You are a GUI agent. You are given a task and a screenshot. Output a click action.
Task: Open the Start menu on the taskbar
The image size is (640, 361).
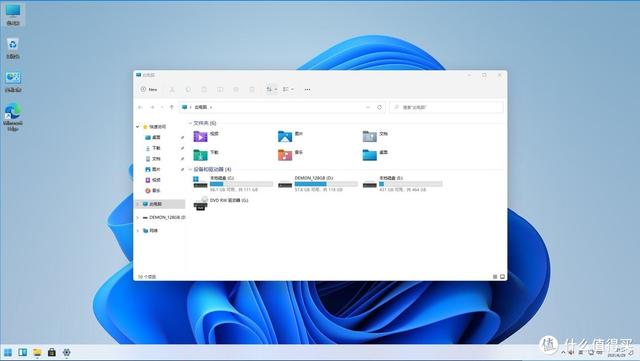click(8, 352)
